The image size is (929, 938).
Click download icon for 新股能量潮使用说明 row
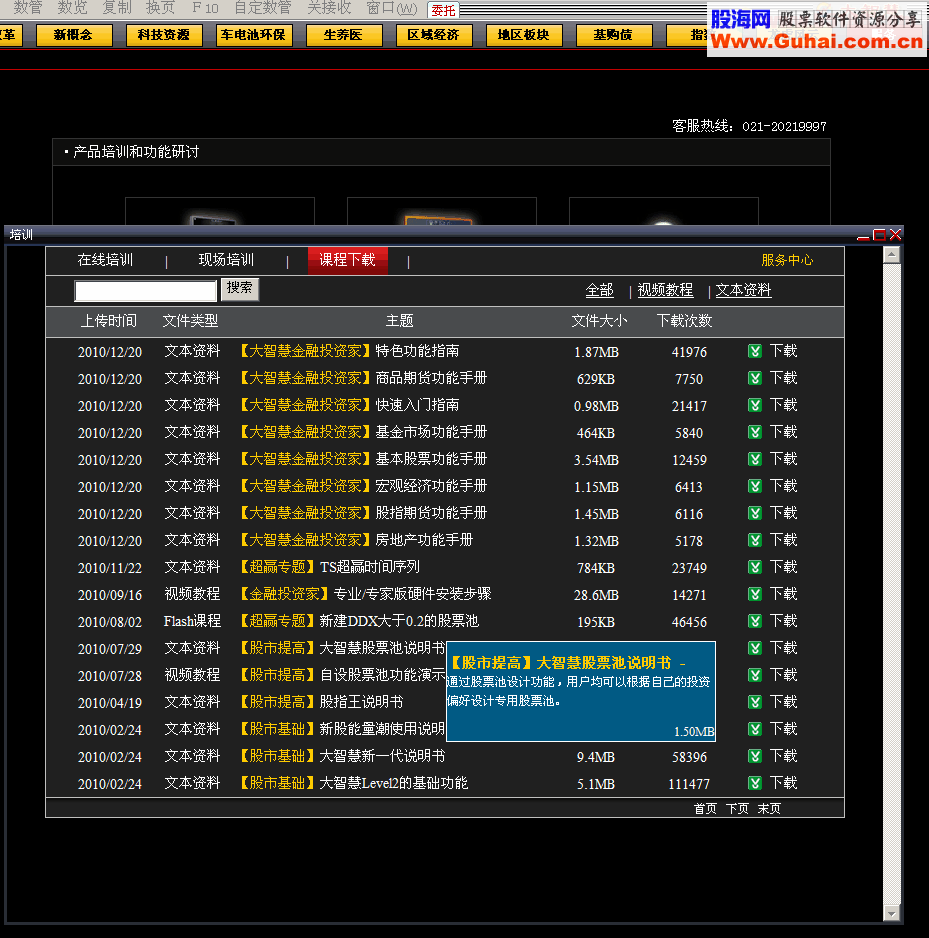(754, 729)
